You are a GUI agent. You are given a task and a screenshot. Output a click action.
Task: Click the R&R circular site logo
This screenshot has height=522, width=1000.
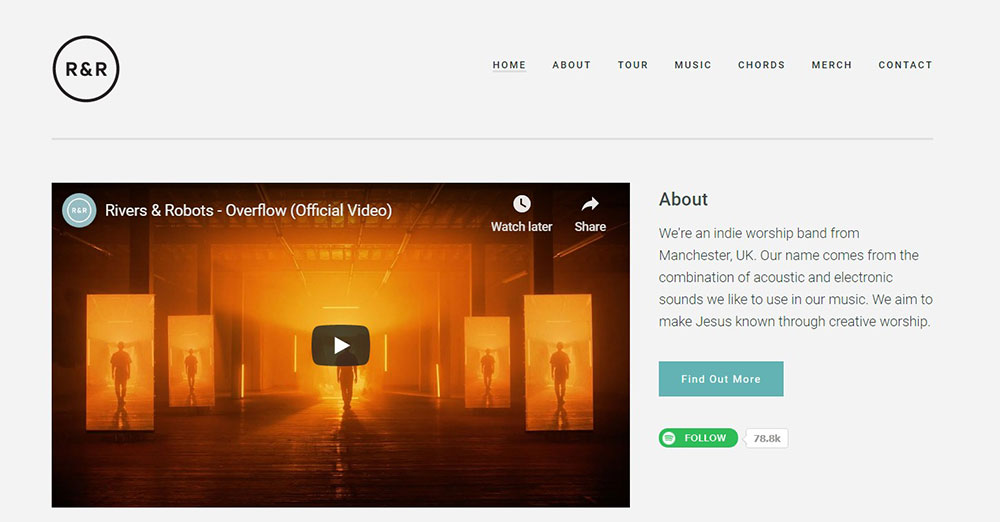click(85, 69)
